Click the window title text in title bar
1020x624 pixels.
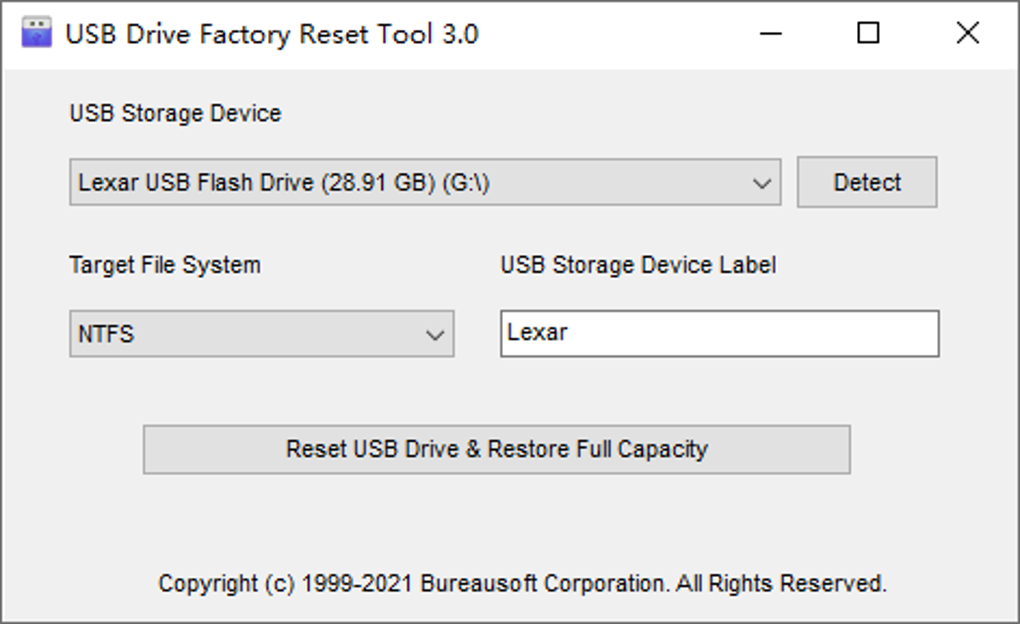272,34
